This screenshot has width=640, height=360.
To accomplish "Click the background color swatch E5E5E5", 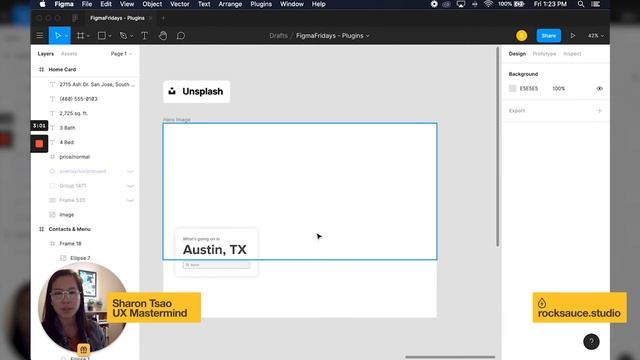I will (513, 89).
